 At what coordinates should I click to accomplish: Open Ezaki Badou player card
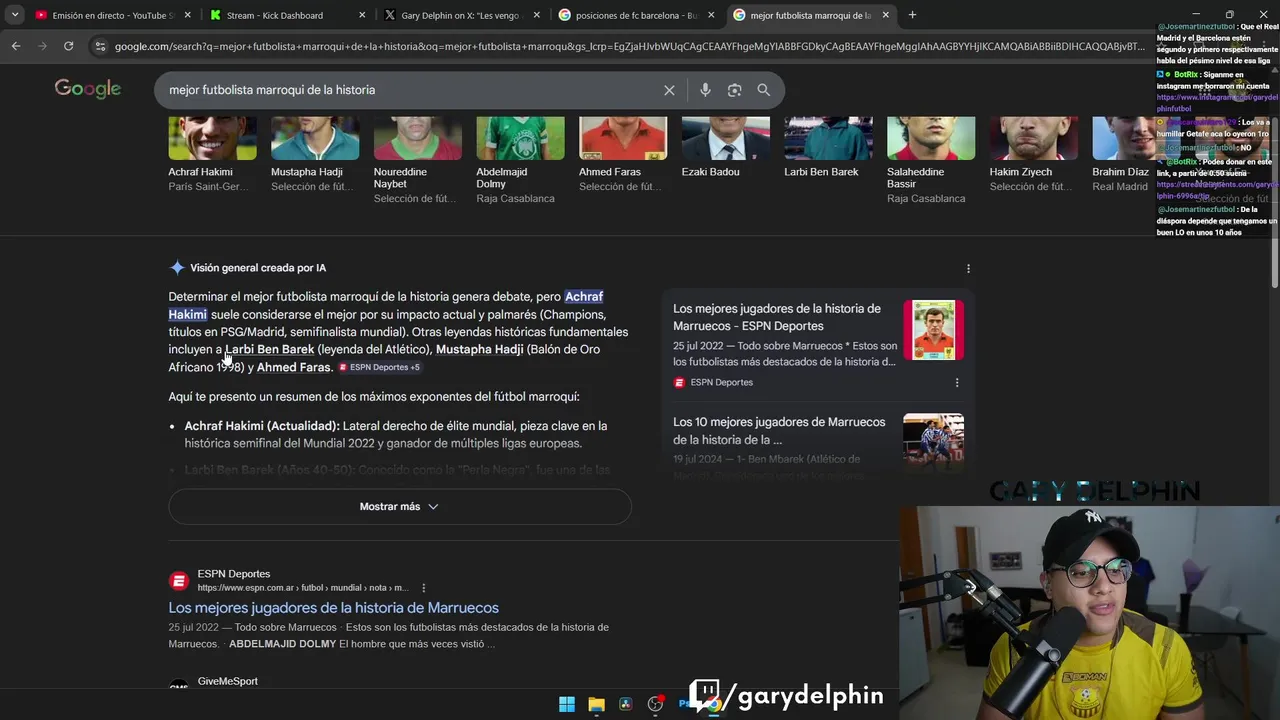point(726,148)
